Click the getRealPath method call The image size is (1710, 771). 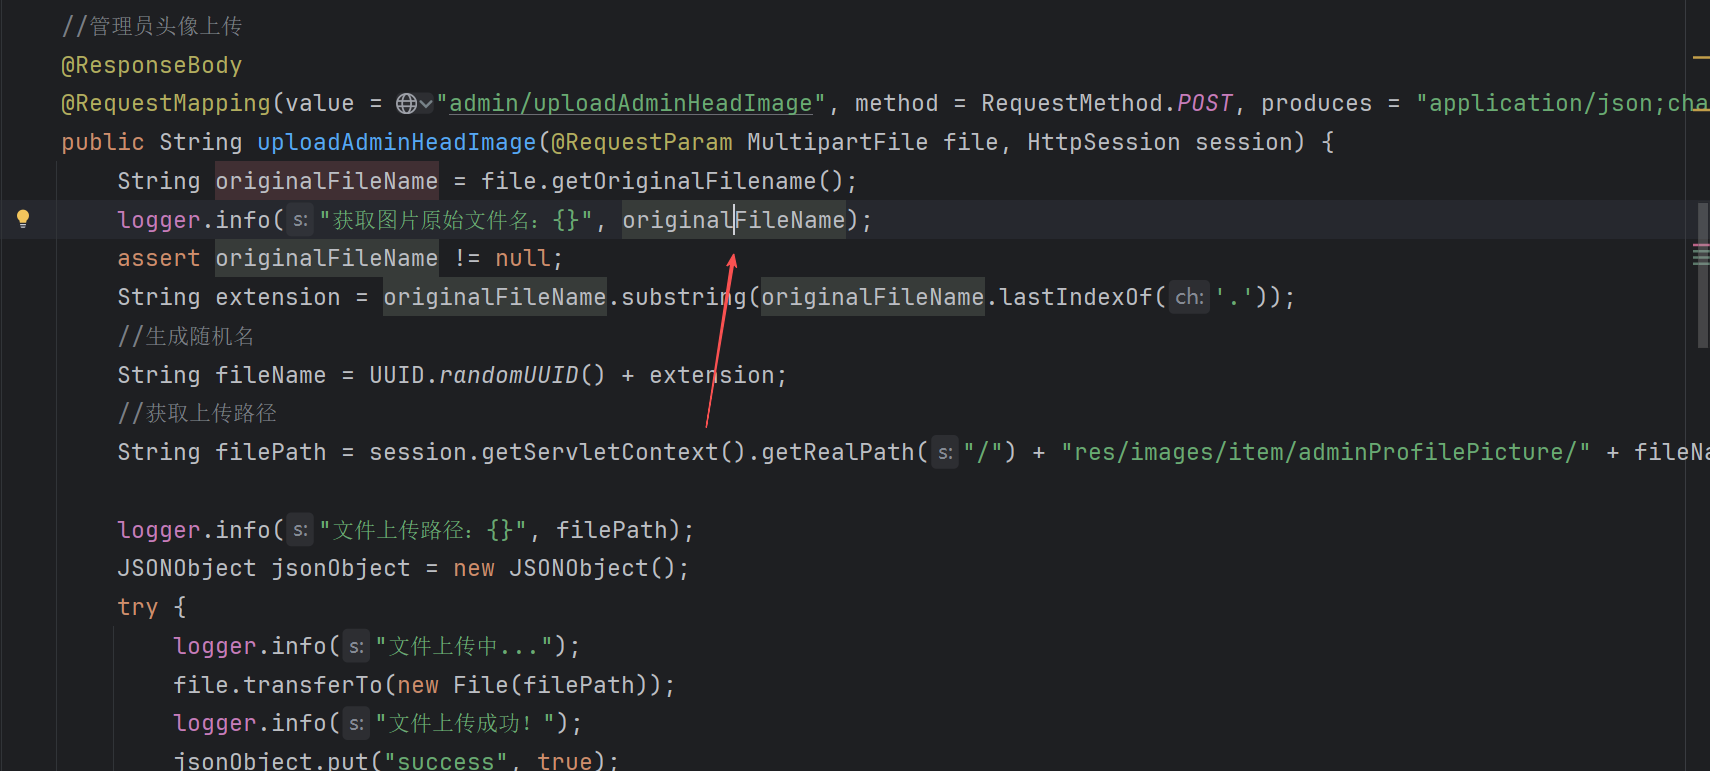(838, 452)
